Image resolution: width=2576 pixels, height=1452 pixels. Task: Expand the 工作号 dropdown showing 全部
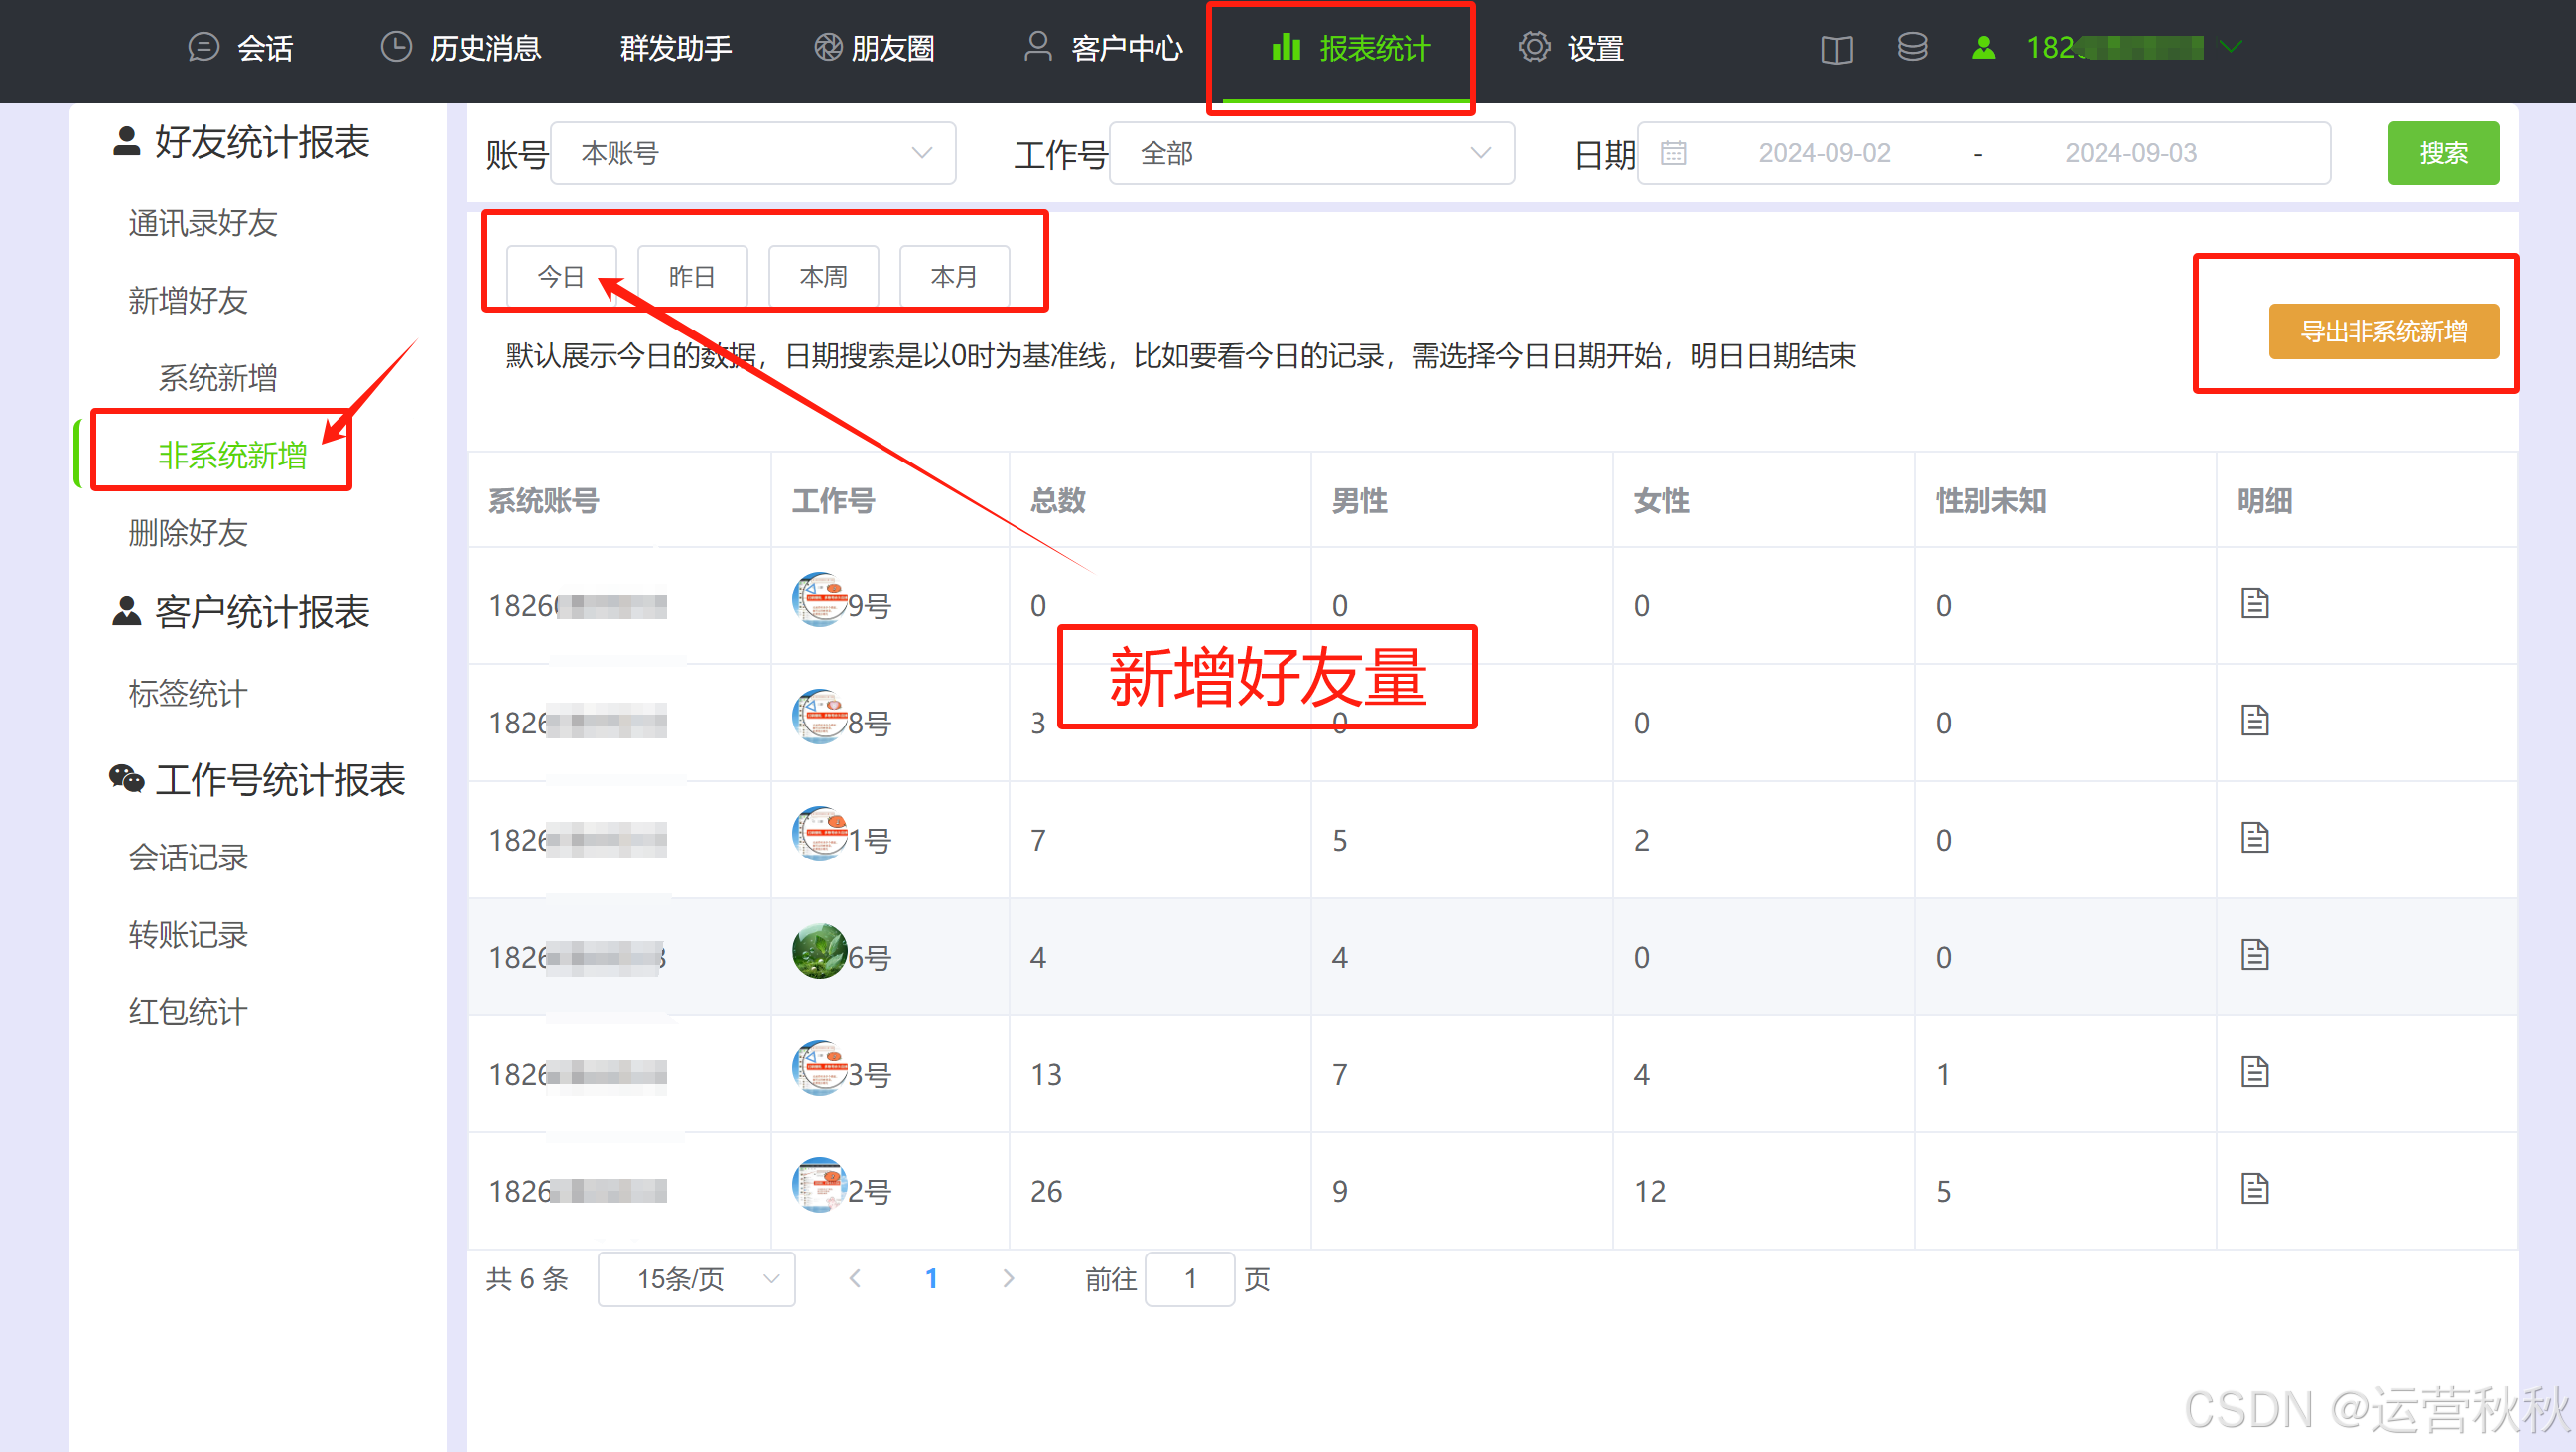point(1311,153)
